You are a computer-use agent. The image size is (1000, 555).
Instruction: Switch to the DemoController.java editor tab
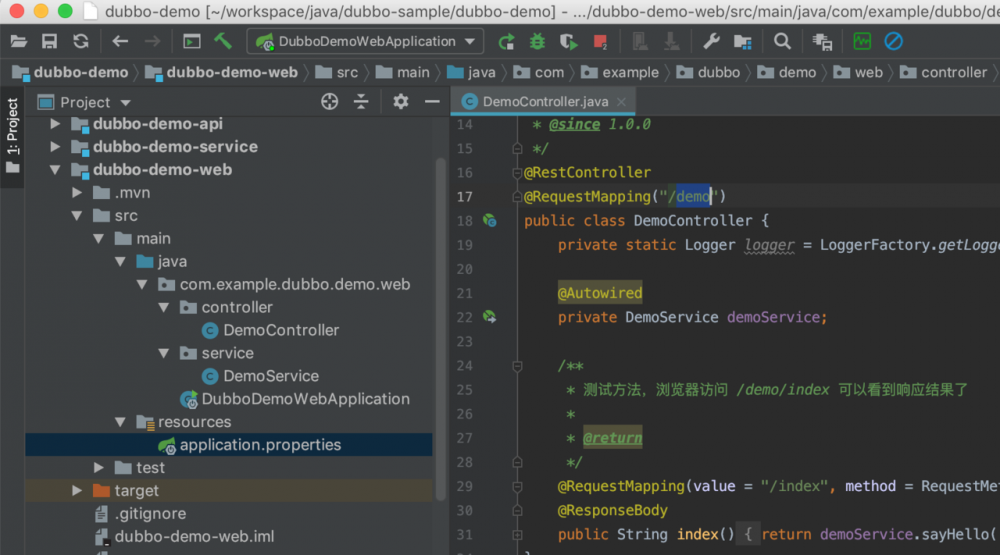pos(545,102)
